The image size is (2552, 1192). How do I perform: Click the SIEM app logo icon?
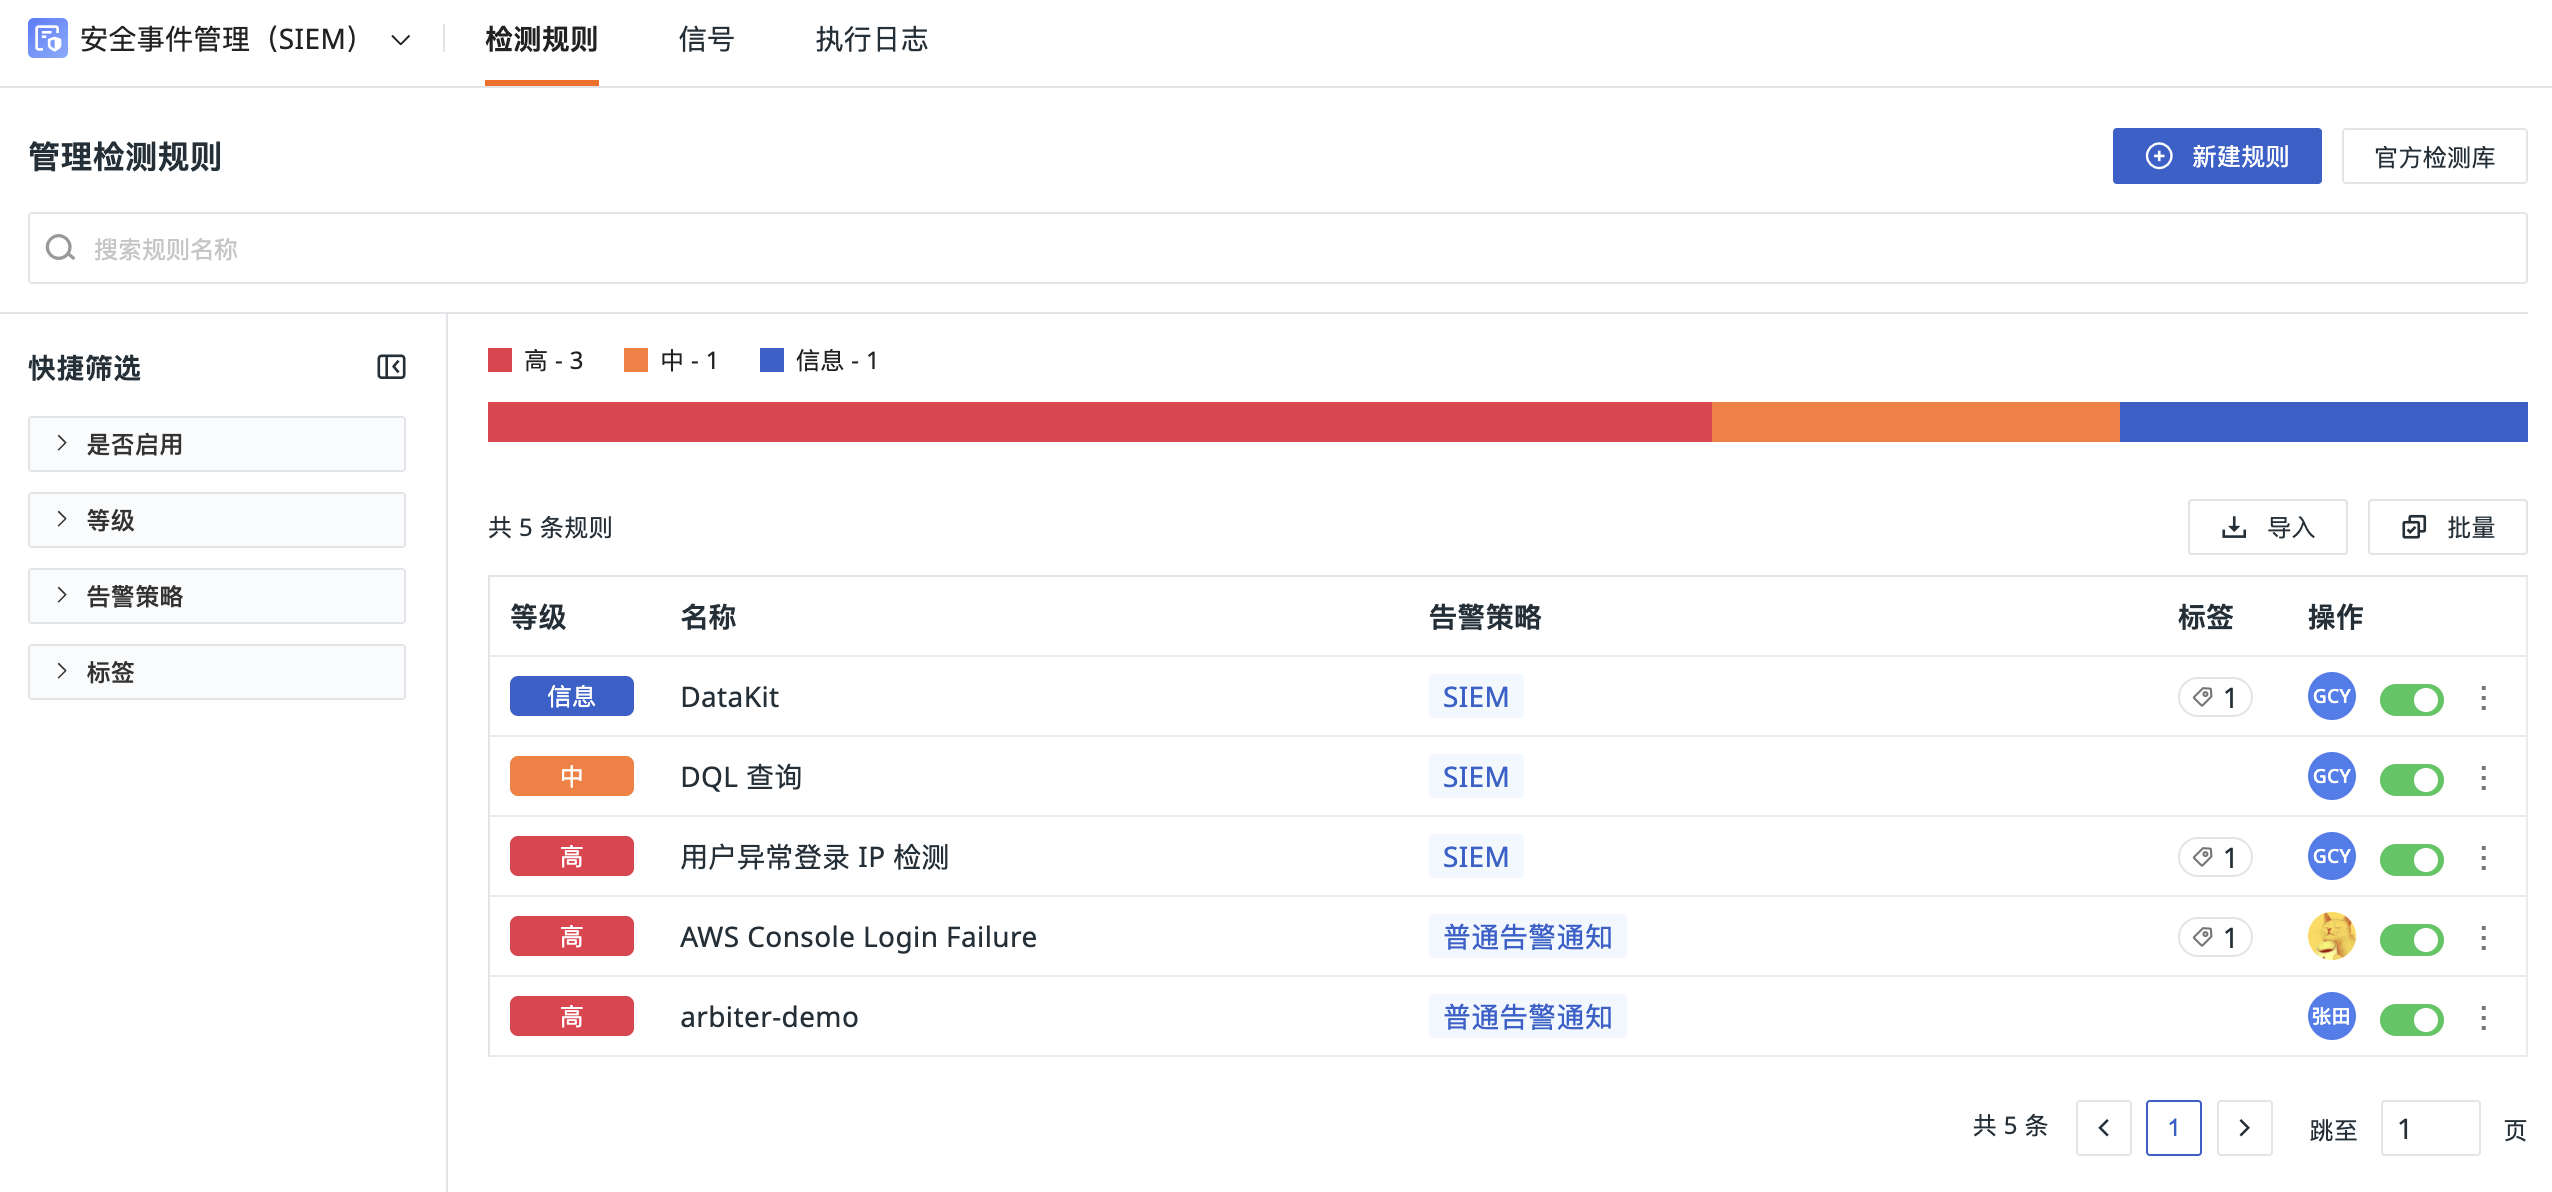click(48, 39)
